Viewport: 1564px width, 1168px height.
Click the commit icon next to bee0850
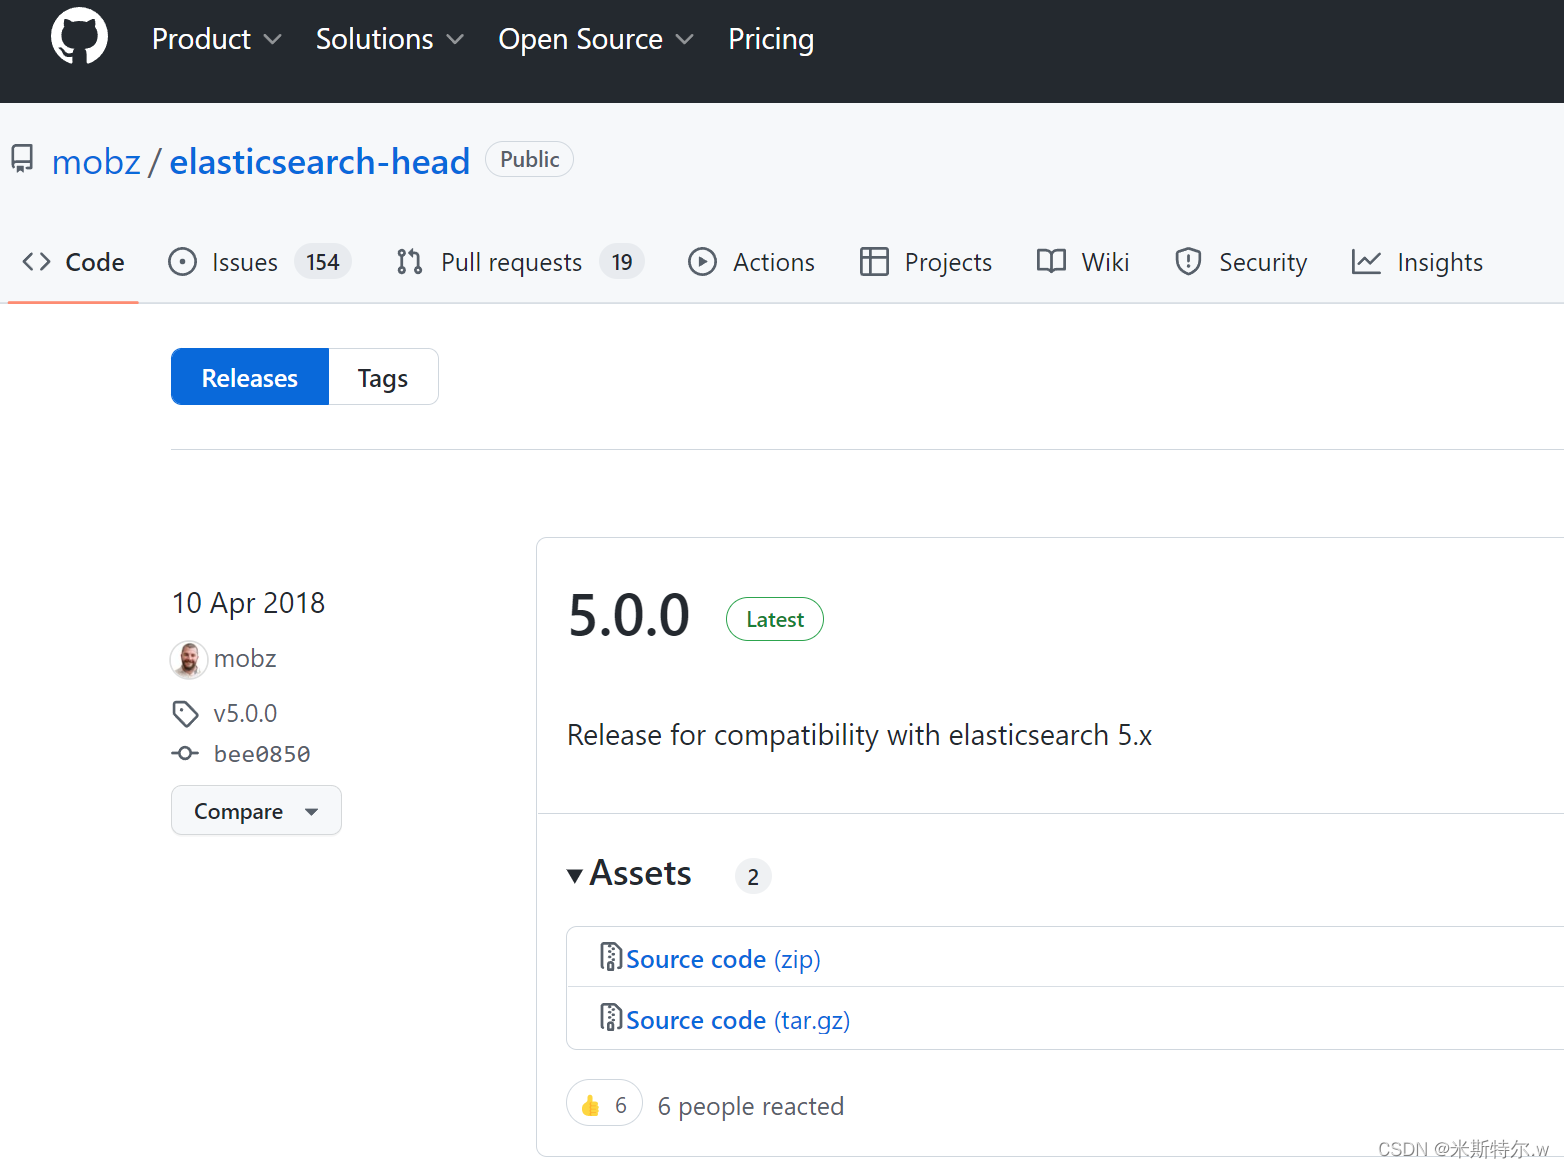pyautogui.click(x=185, y=753)
